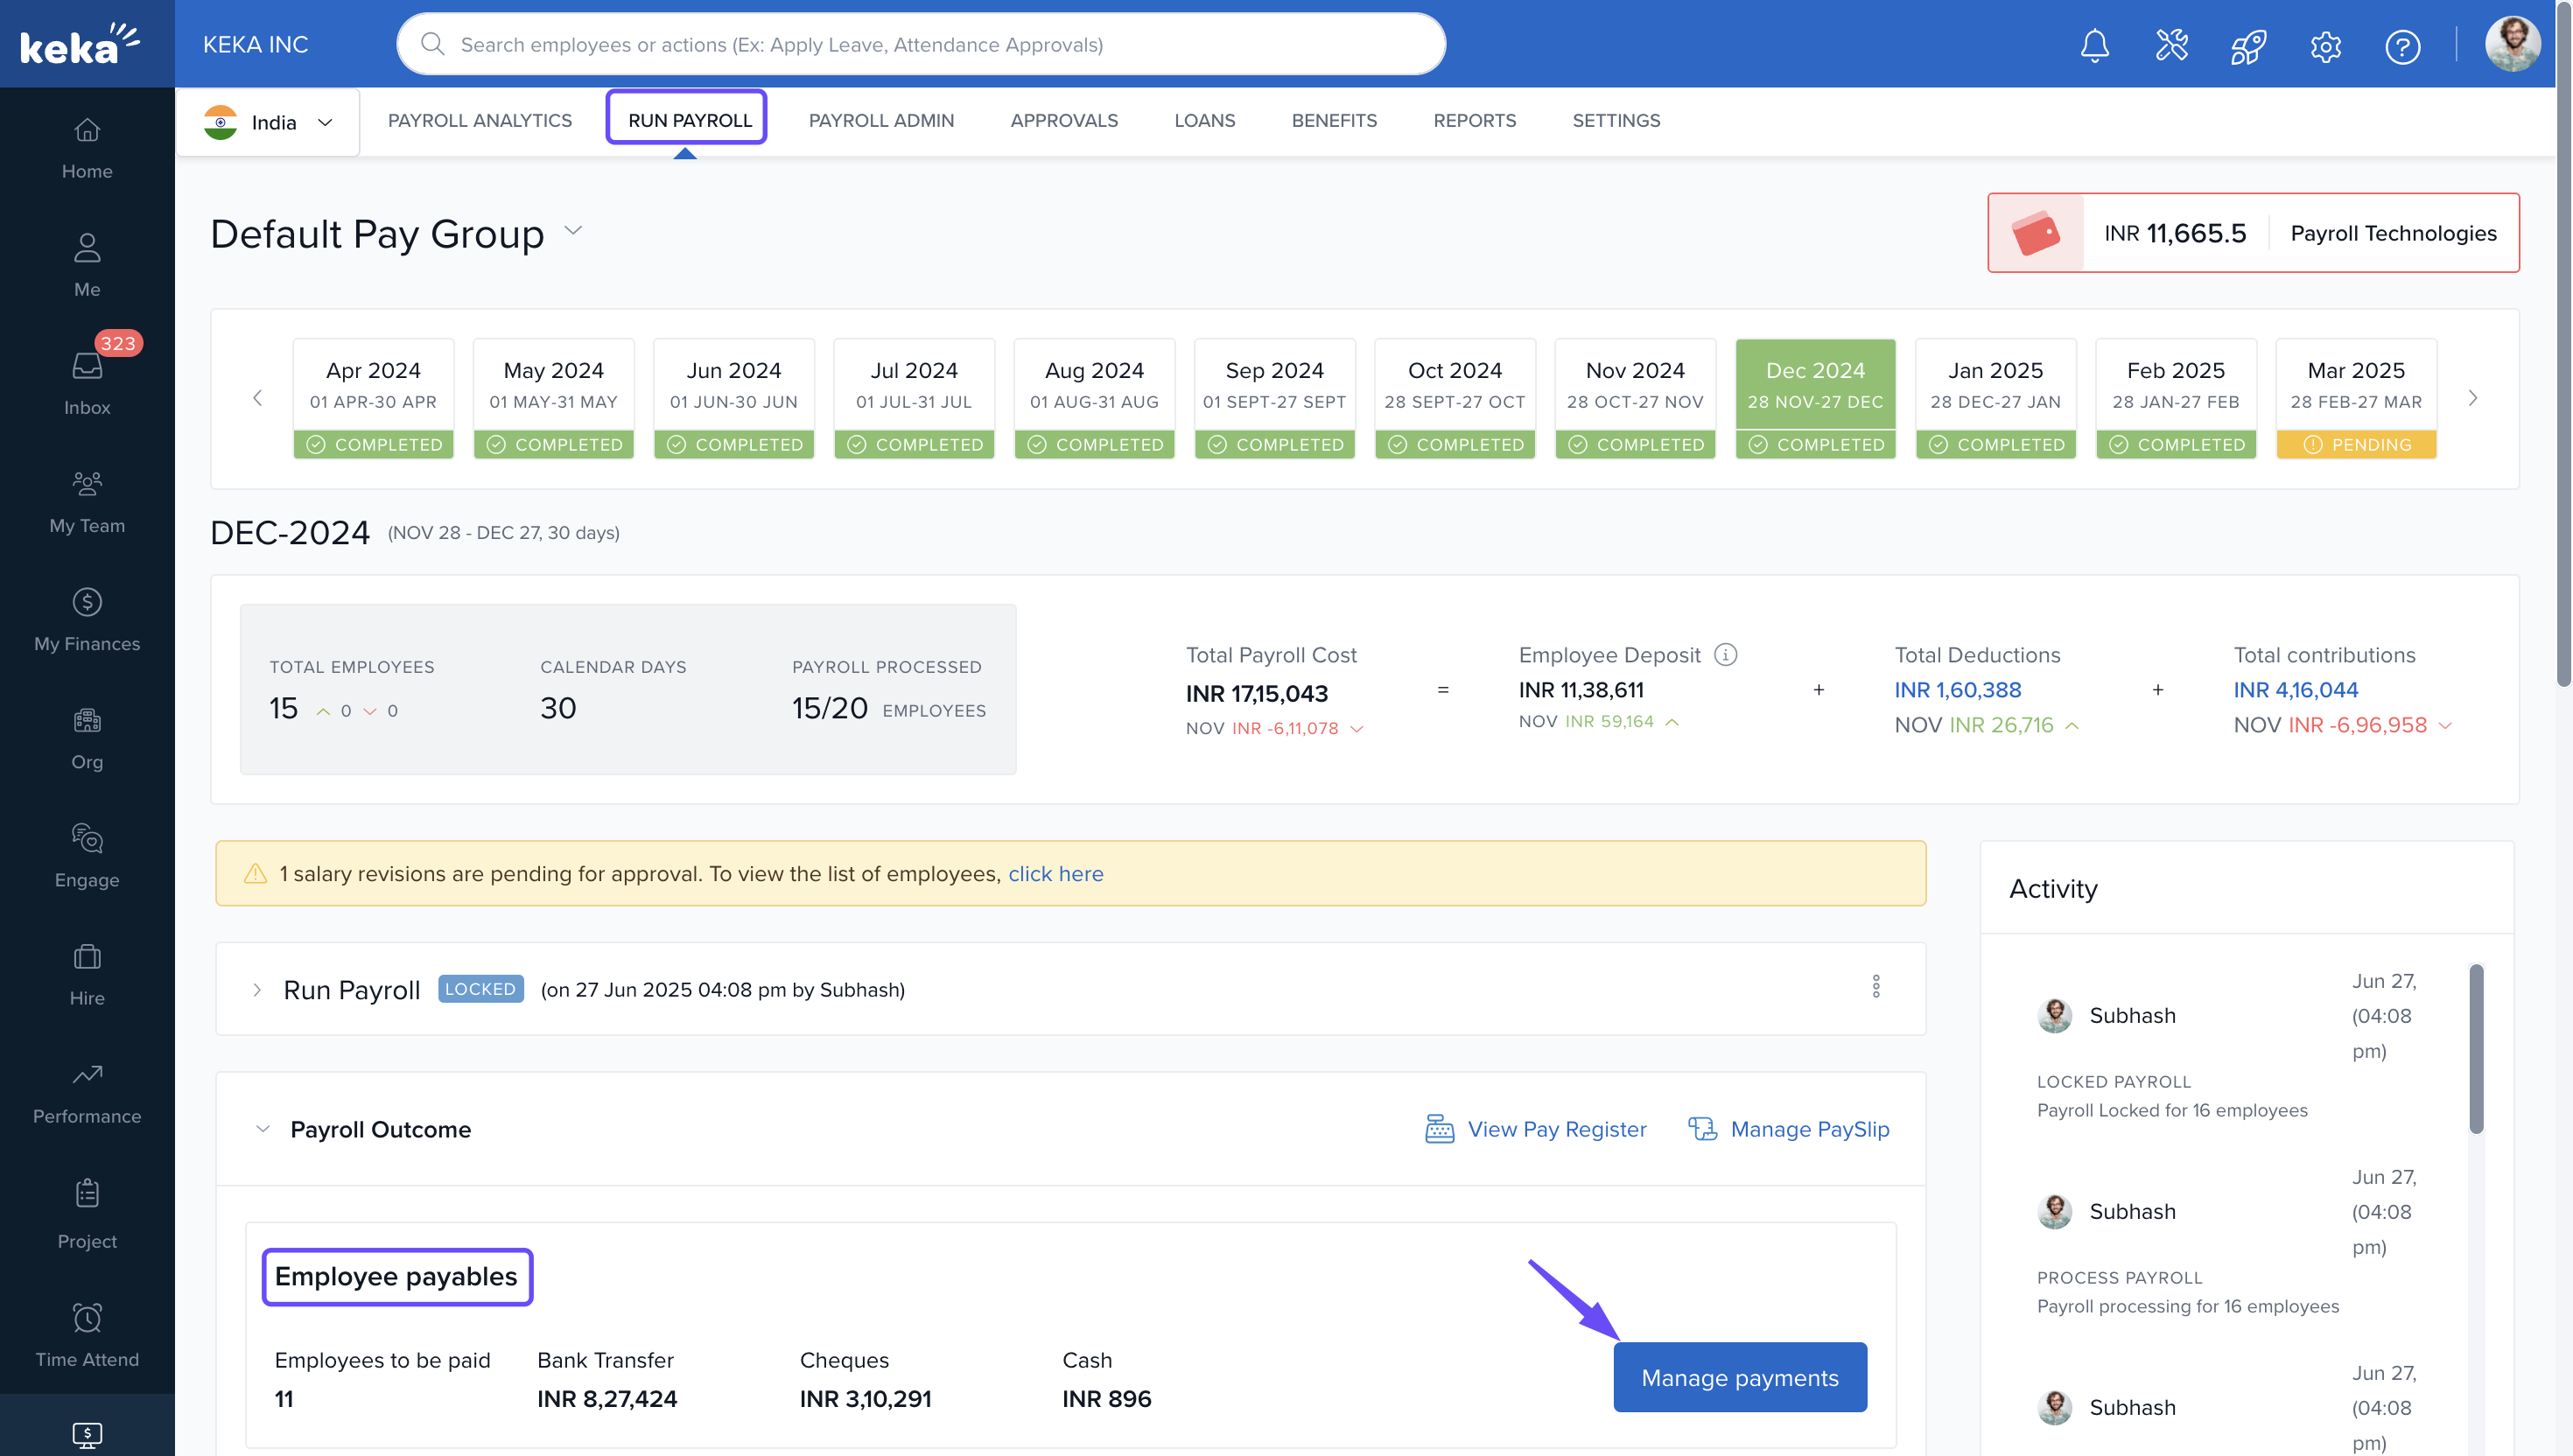Click the Employee Deposit info icon
Viewport: 2573px width, 1456px height.
[1725, 654]
